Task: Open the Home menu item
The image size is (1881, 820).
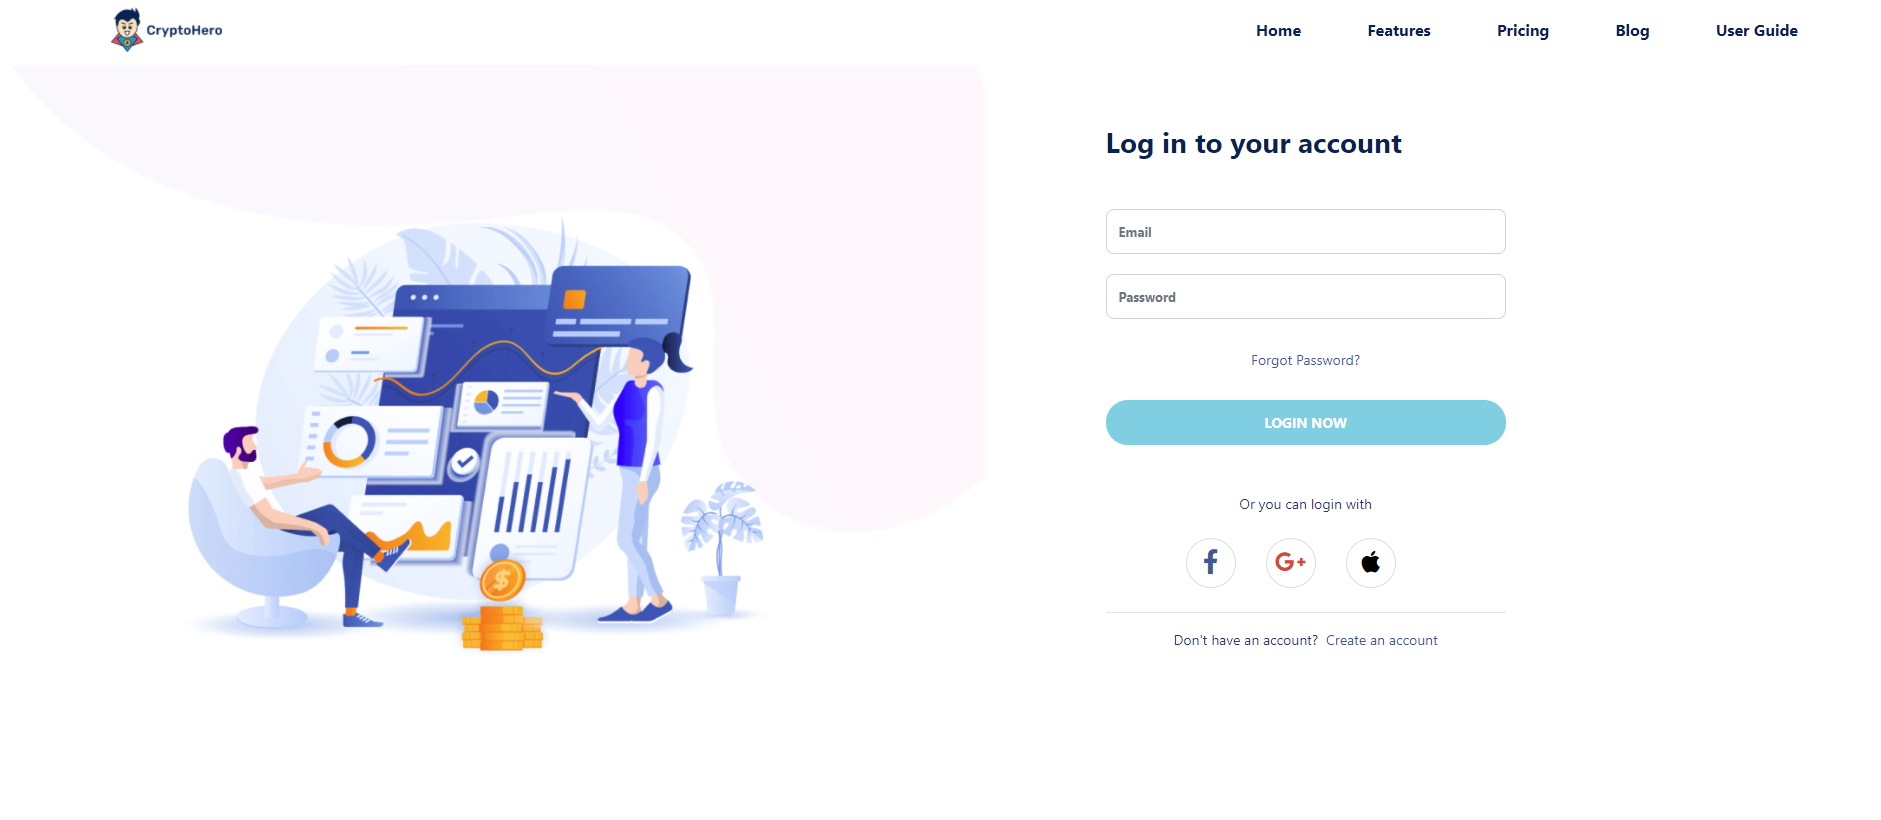Action: click(x=1278, y=31)
